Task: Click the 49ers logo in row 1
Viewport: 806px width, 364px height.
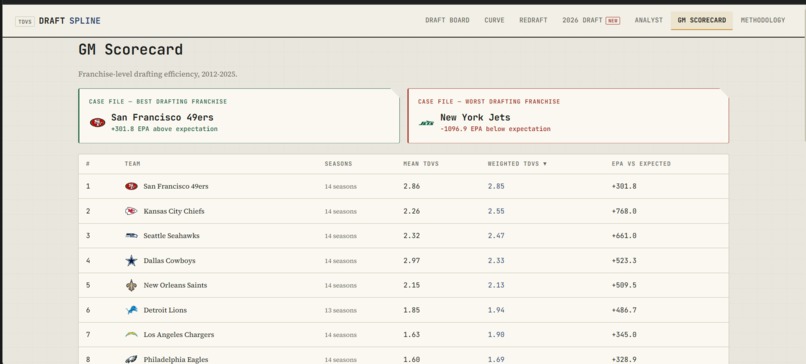Action: [x=131, y=186]
